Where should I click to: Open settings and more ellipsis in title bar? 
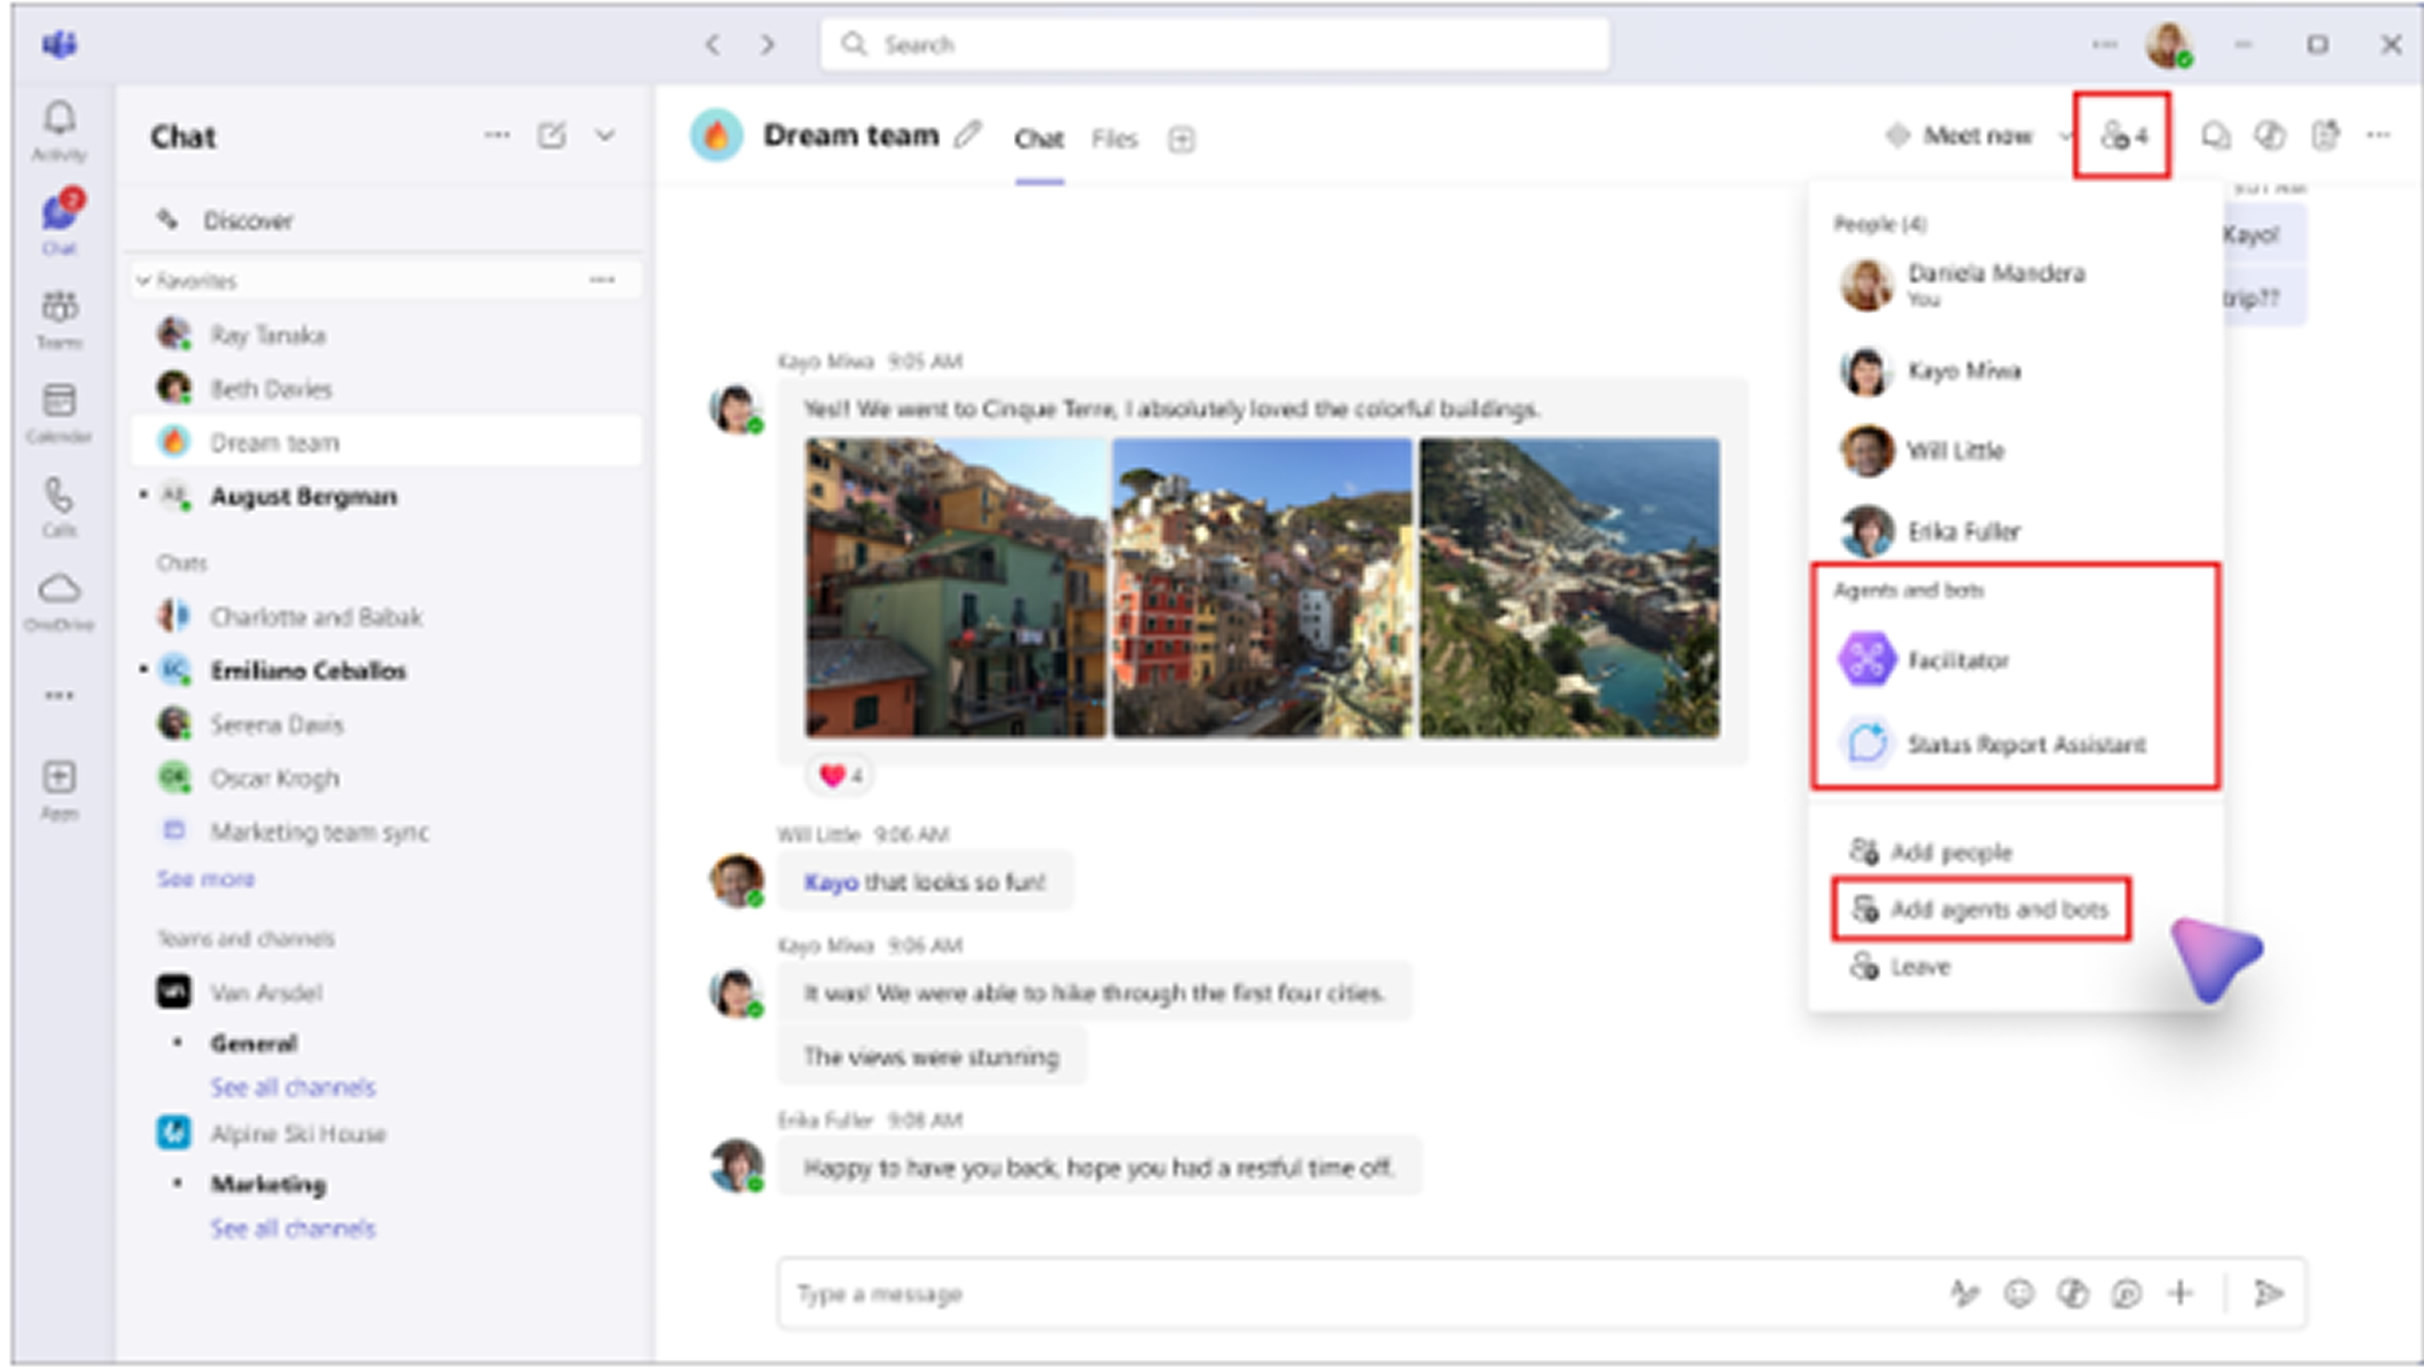[x=2104, y=44]
